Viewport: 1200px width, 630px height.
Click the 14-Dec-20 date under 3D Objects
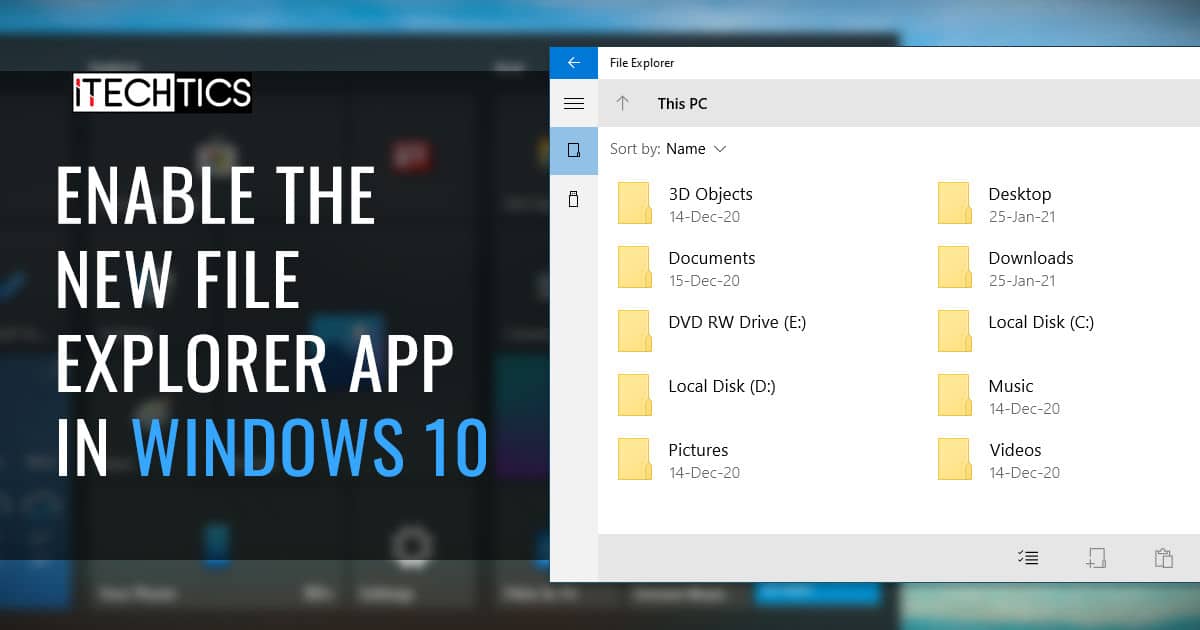point(704,217)
